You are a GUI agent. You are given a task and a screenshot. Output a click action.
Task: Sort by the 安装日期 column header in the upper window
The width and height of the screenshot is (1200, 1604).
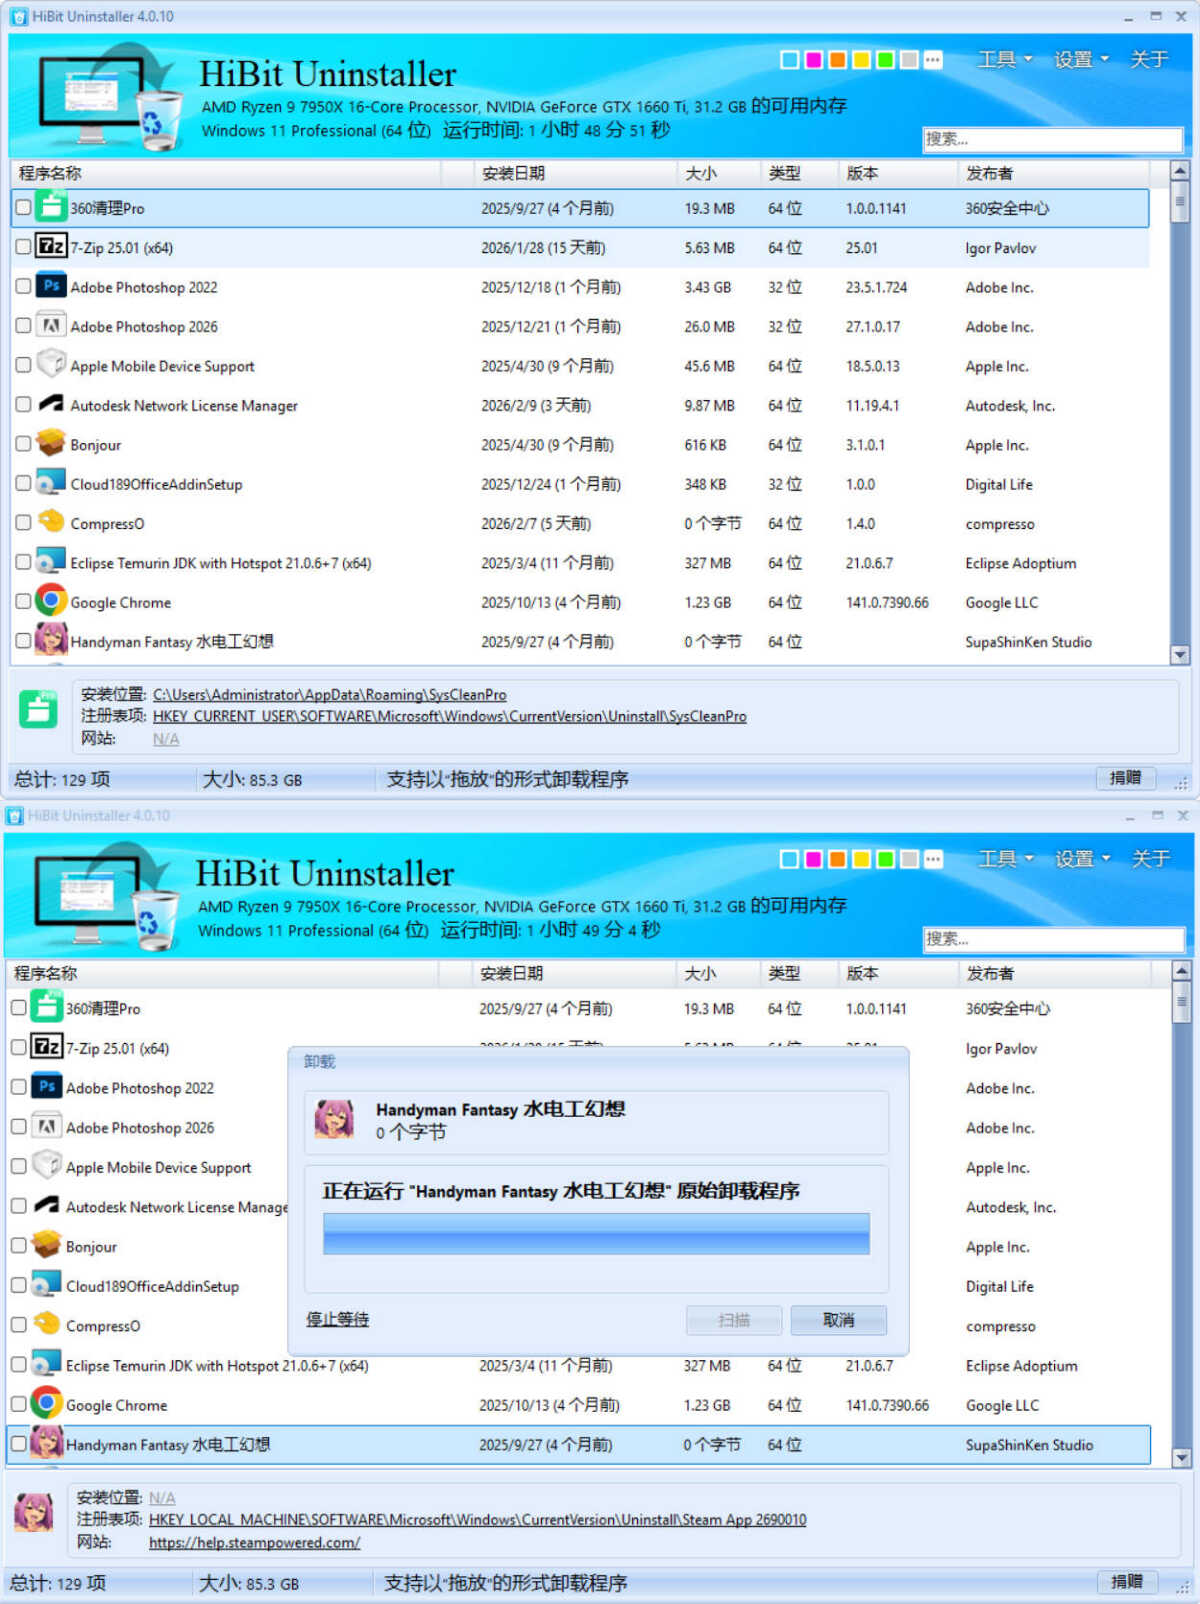point(513,174)
